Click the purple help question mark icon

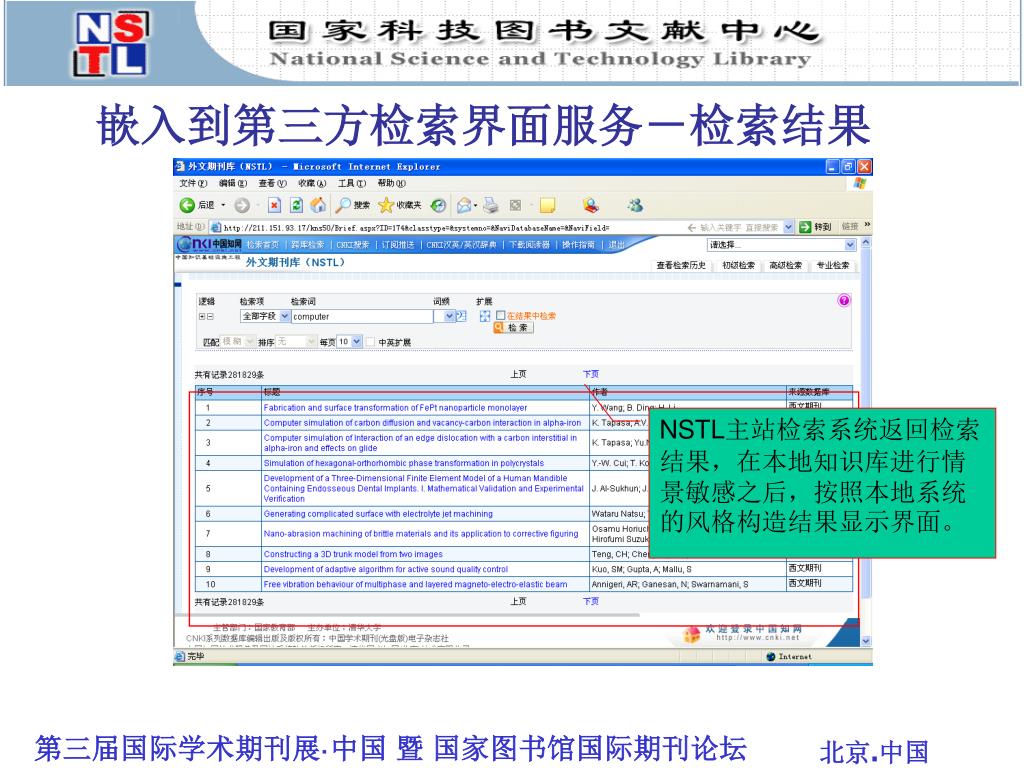(844, 300)
